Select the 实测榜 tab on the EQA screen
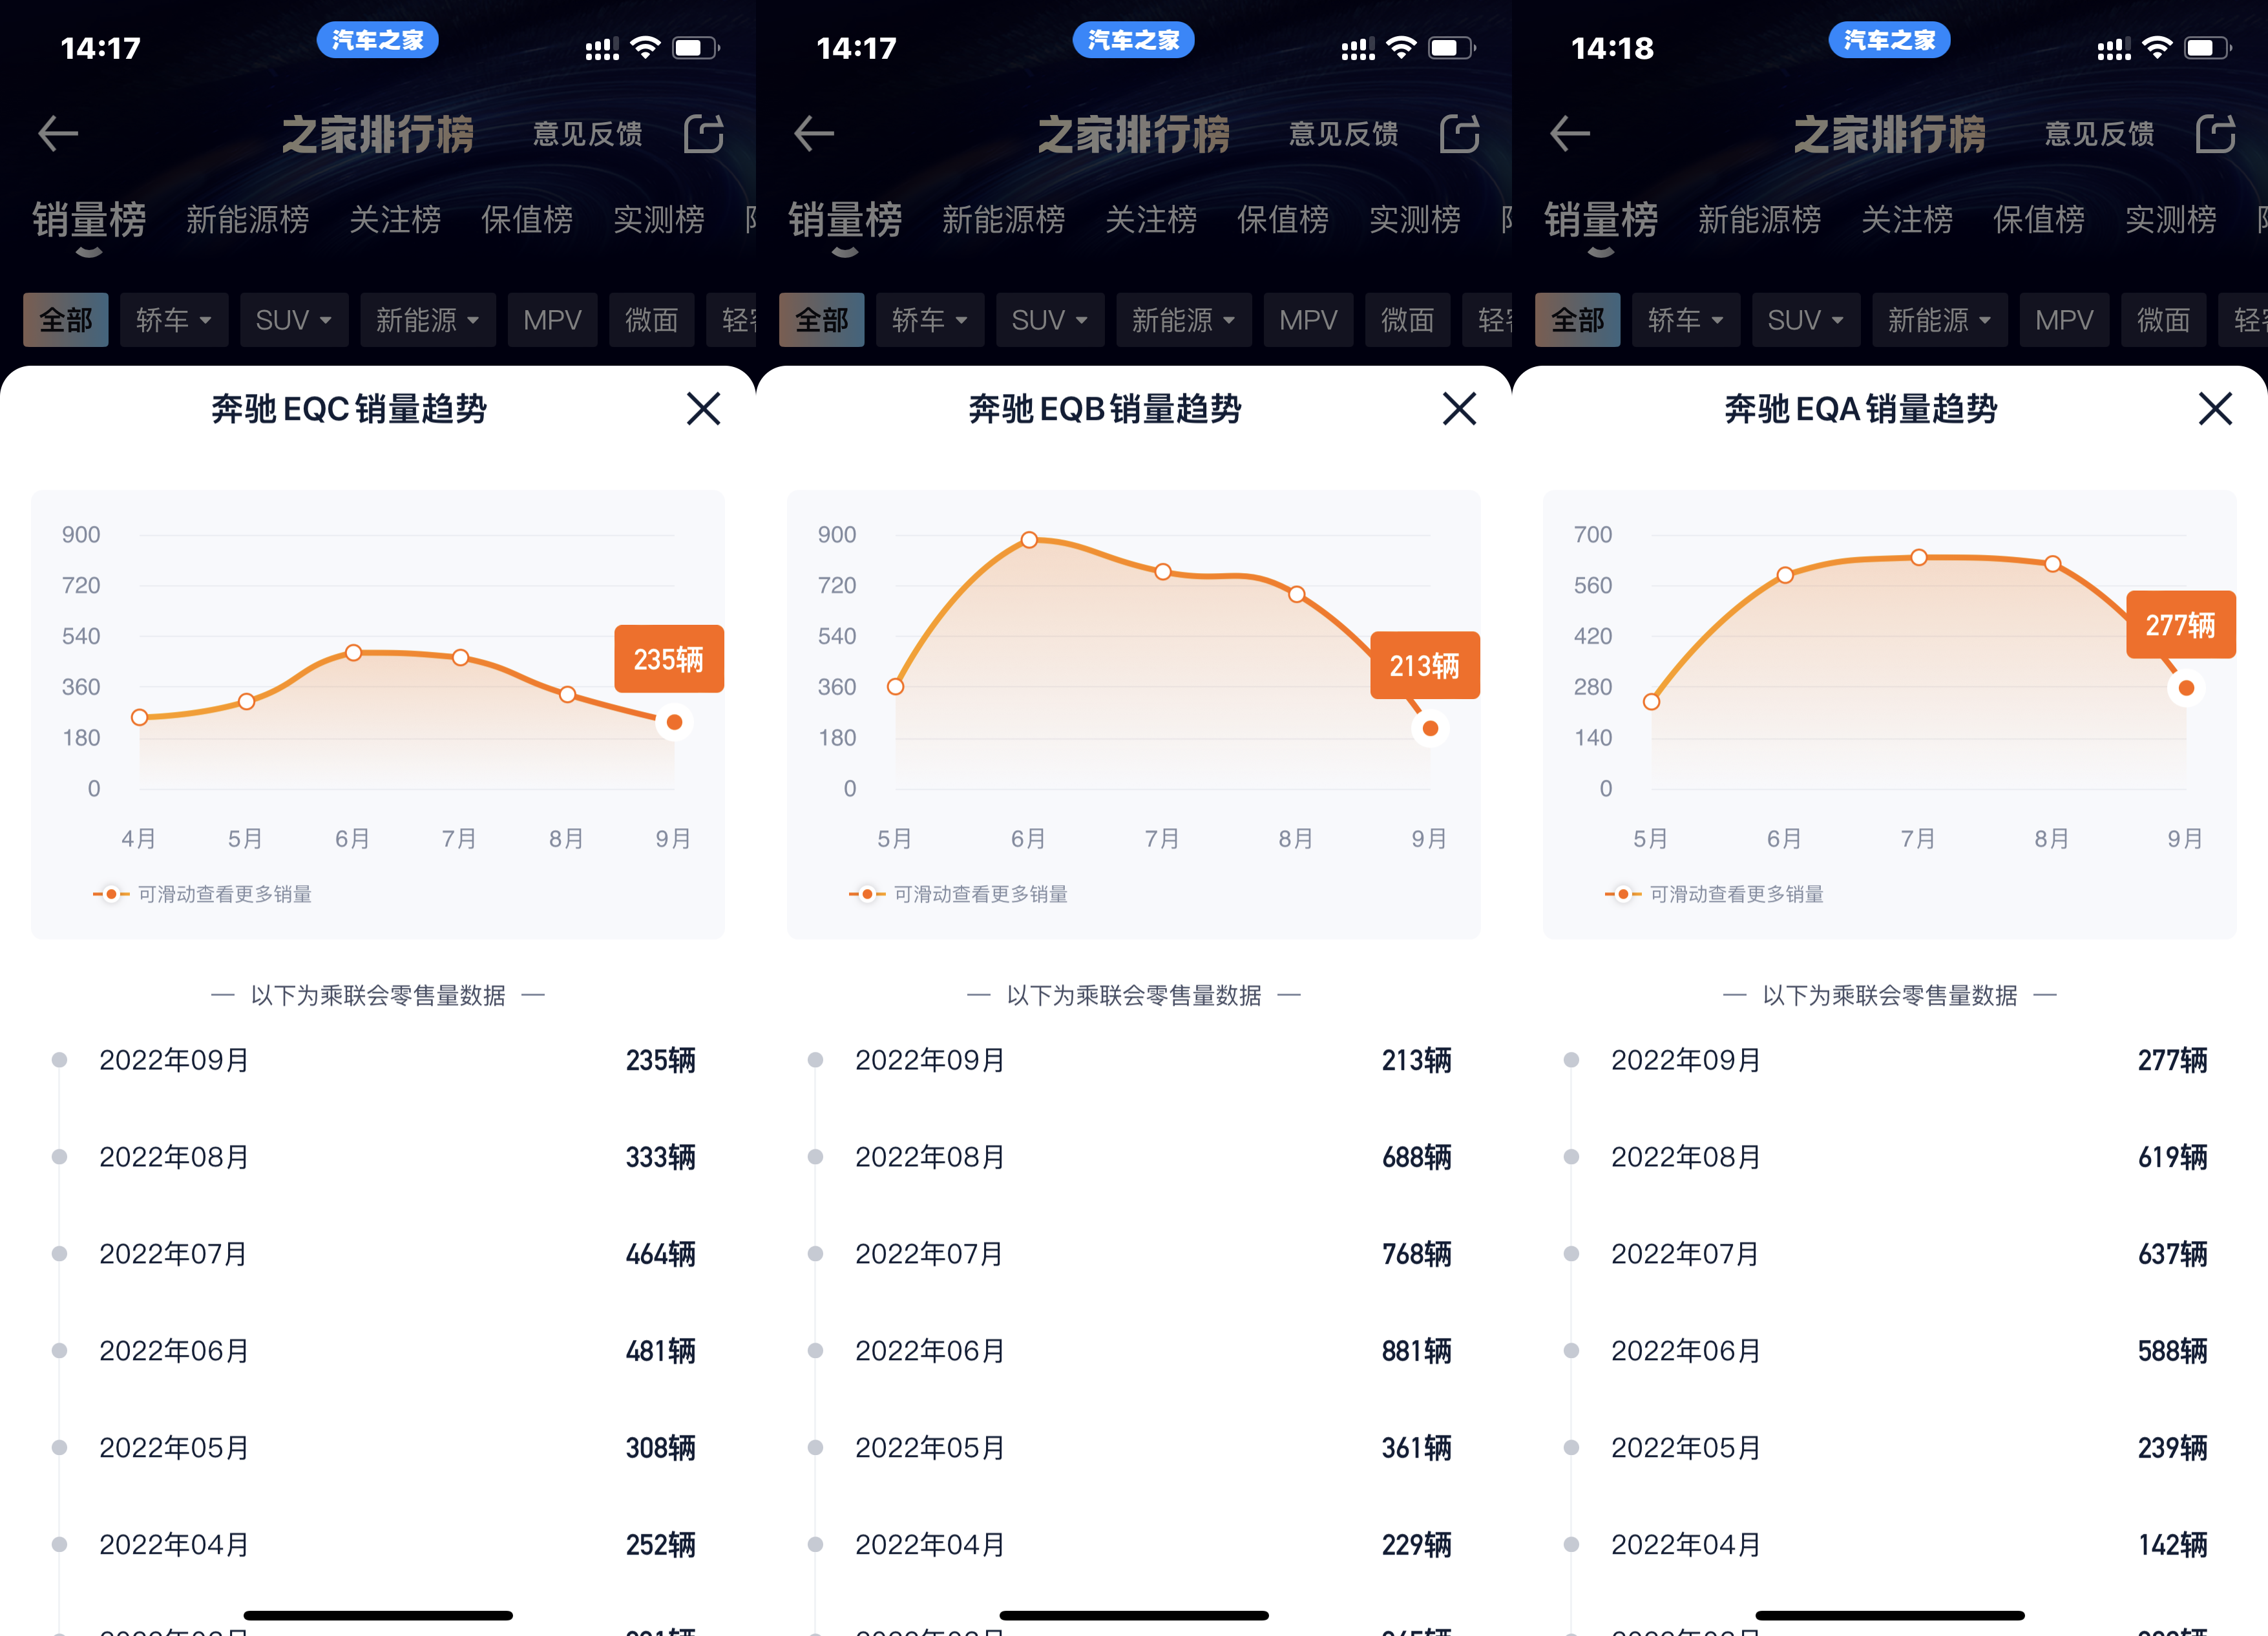The width and height of the screenshot is (2268, 1636). [2171, 220]
